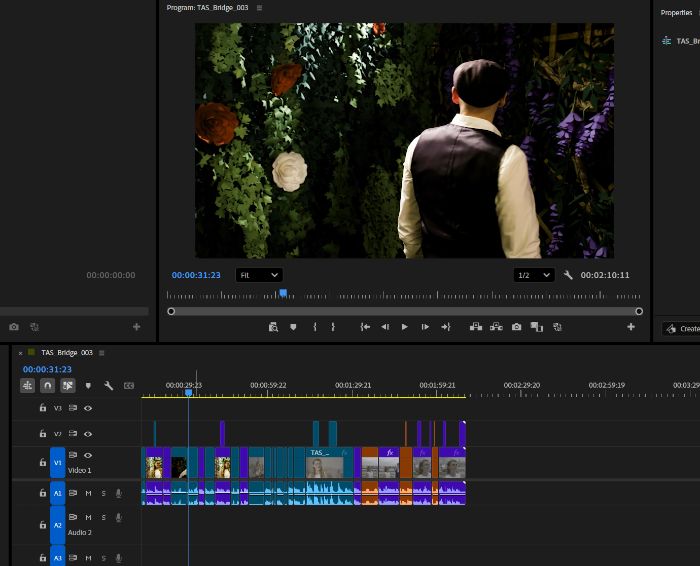Go to Out point in Program monitor
Image resolution: width=700 pixels, height=566 pixels.
coord(446,327)
